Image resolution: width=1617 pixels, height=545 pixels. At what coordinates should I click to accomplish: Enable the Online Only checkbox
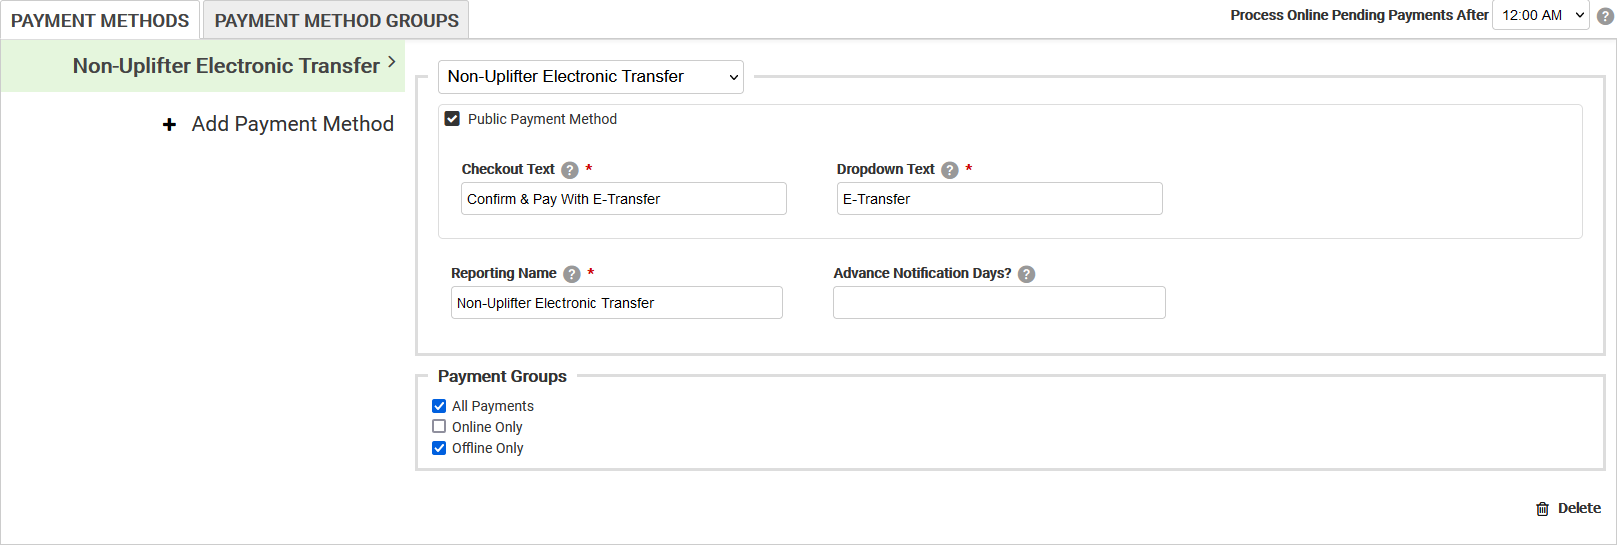(439, 427)
